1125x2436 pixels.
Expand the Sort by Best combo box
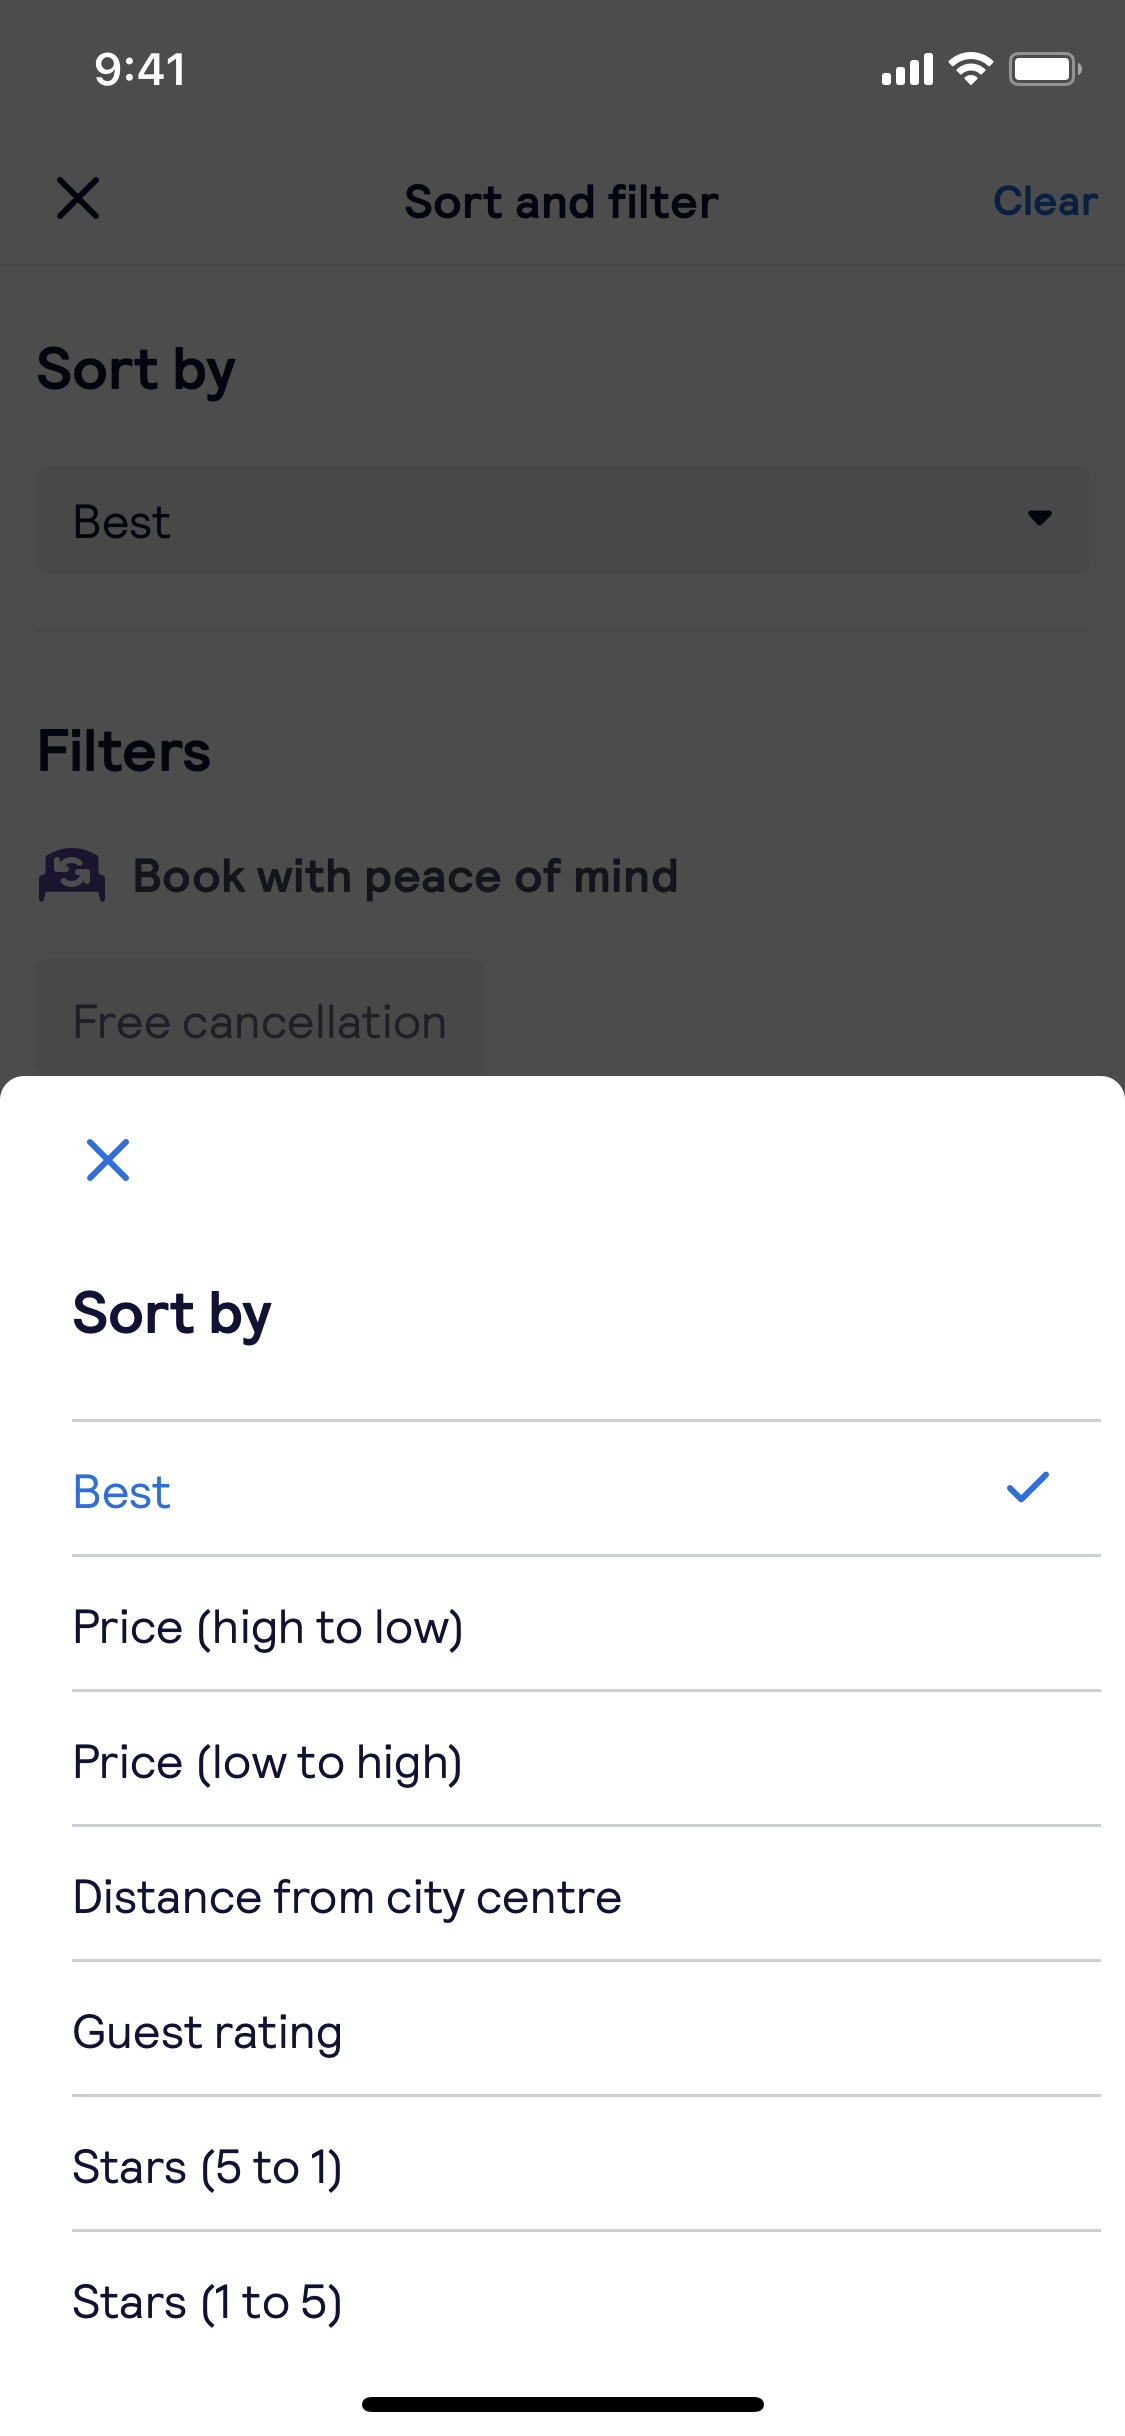click(563, 520)
